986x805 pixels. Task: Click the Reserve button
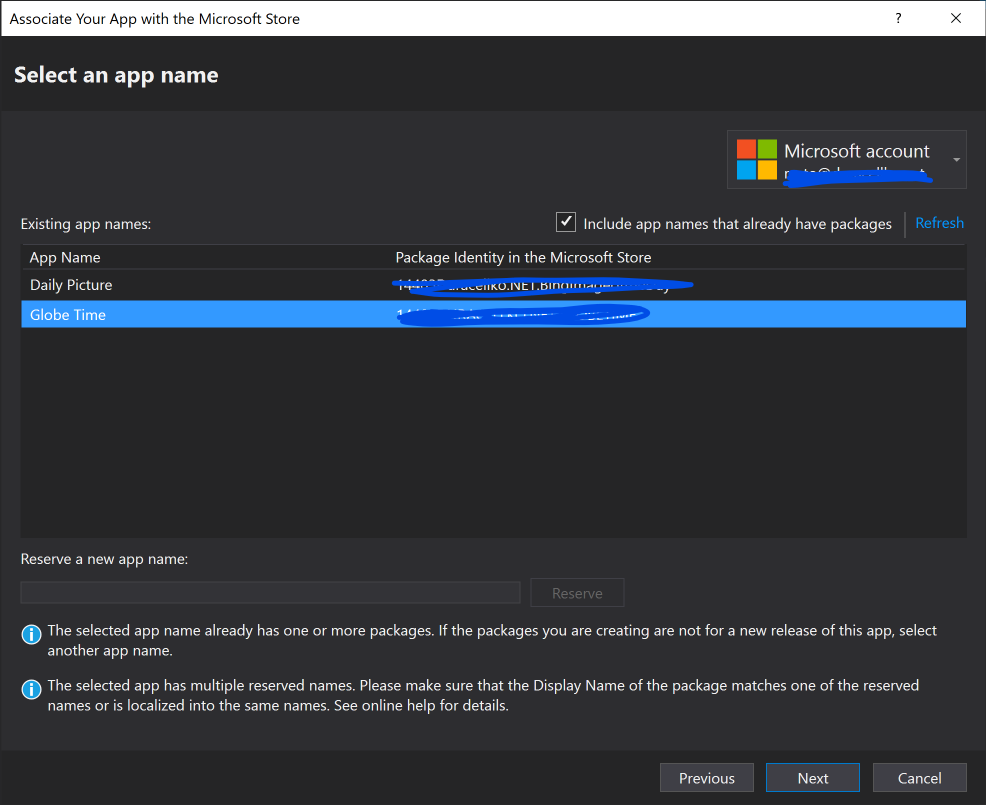(x=577, y=592)
